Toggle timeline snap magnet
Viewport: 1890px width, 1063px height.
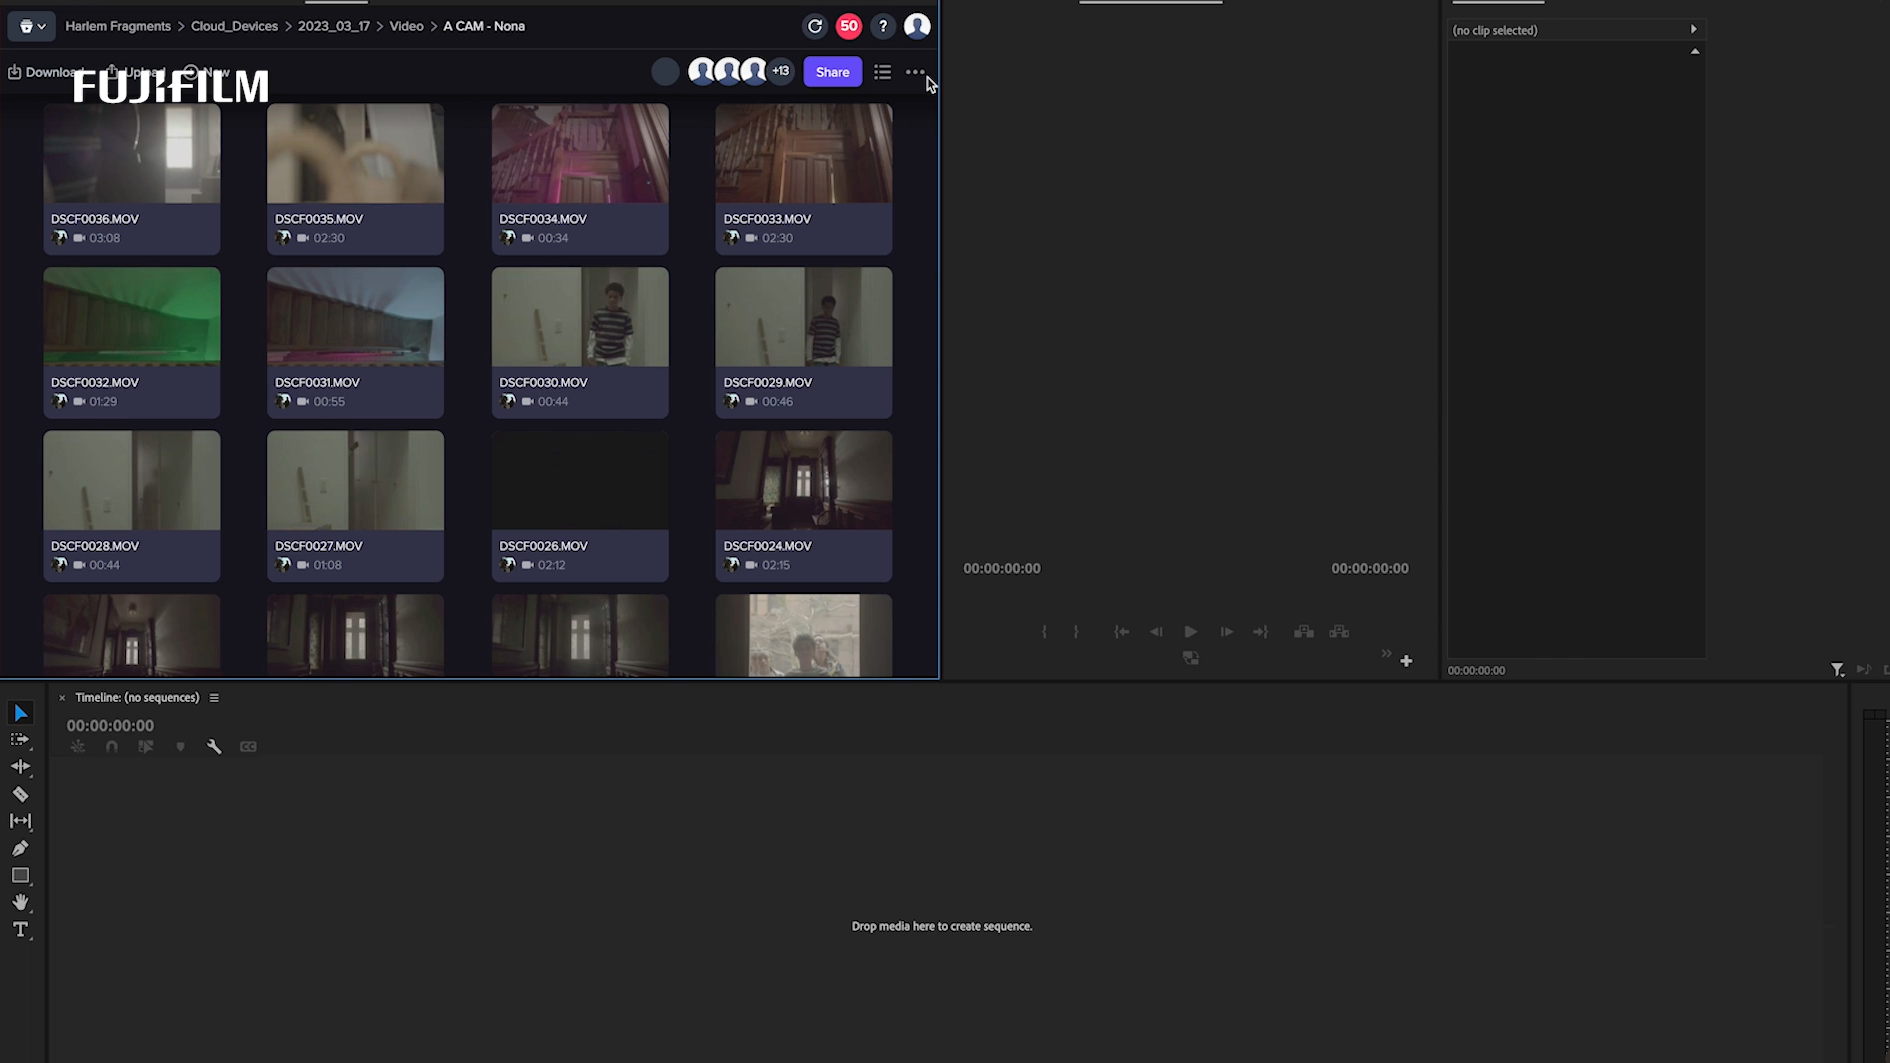coord(112,747)
